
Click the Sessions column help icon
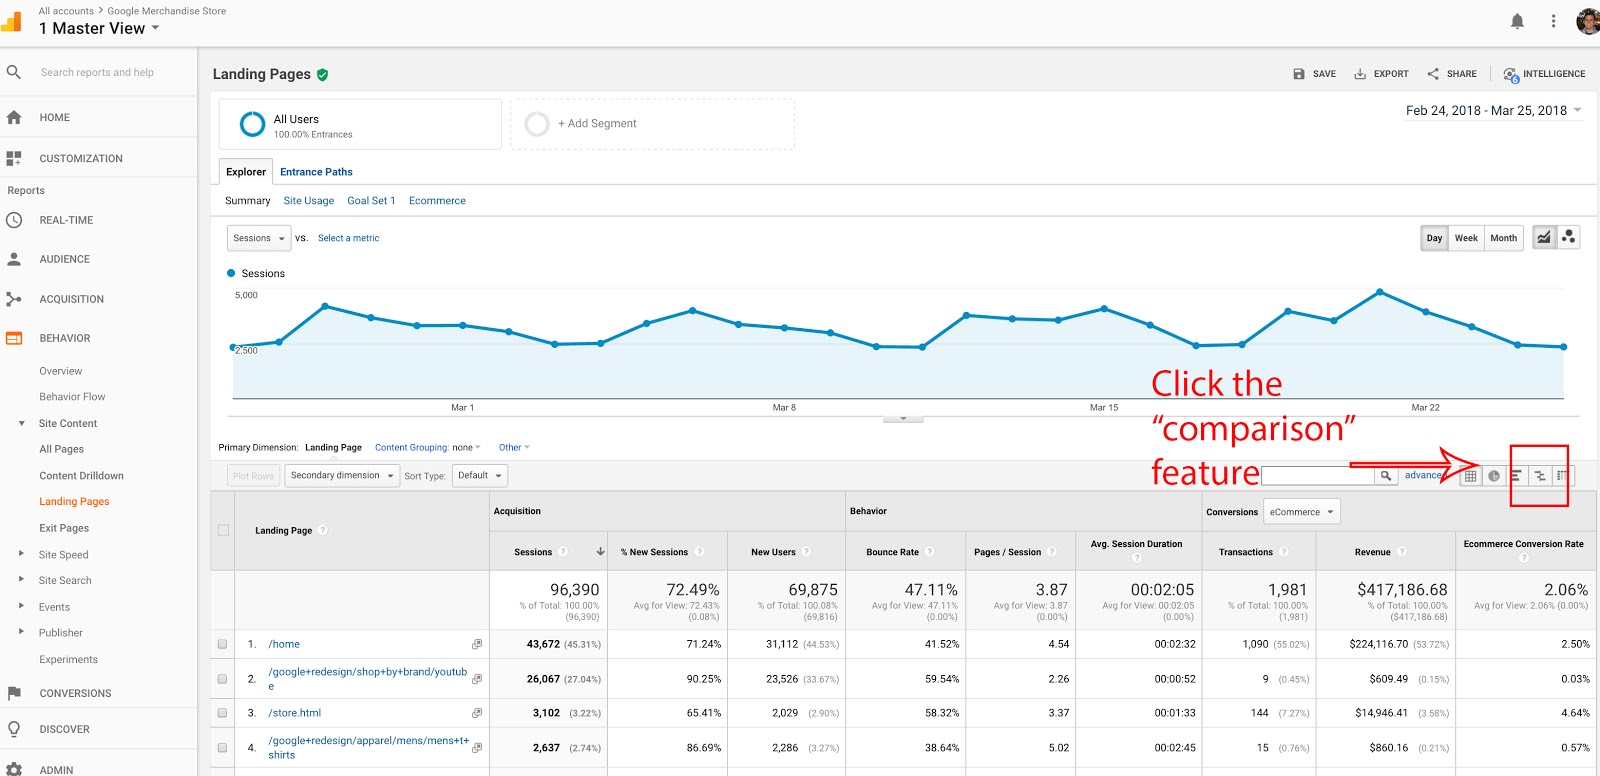563,552
